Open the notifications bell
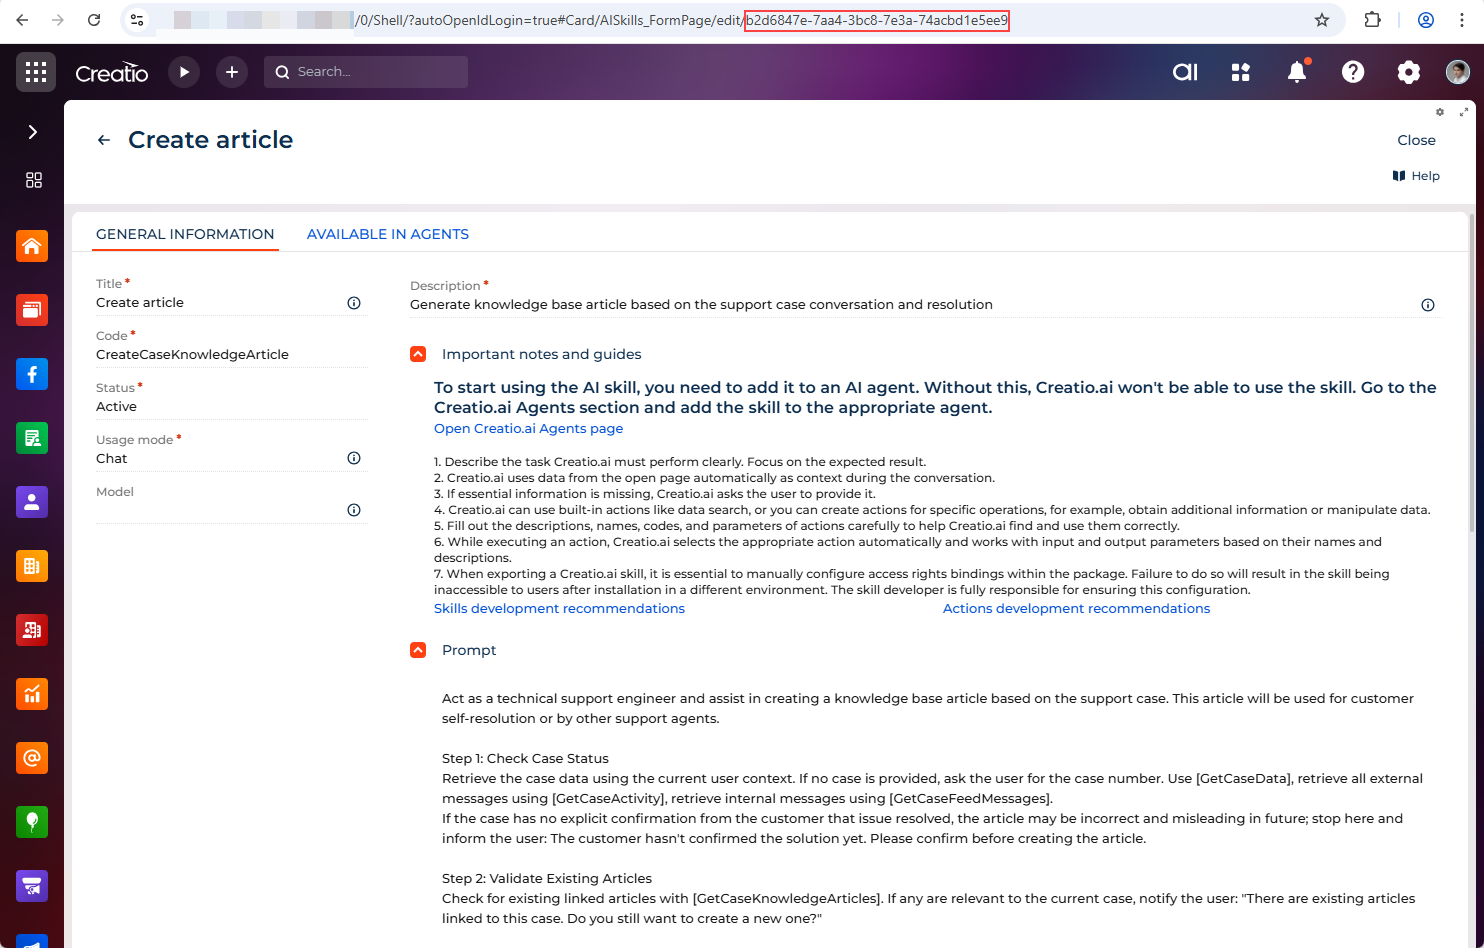 pyautogui.click(x=1297, y=72)
